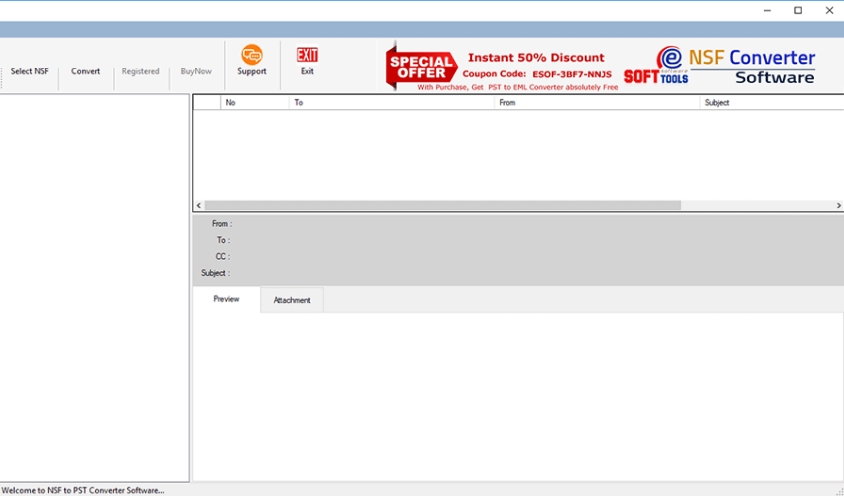Click the 'Subject :' label in message header

click(216, 273)
